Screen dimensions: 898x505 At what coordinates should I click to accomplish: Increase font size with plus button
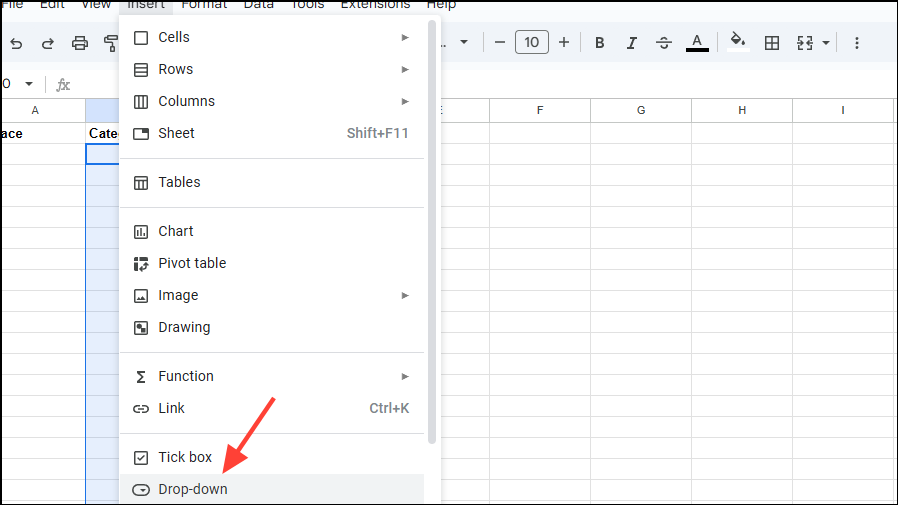564,42
